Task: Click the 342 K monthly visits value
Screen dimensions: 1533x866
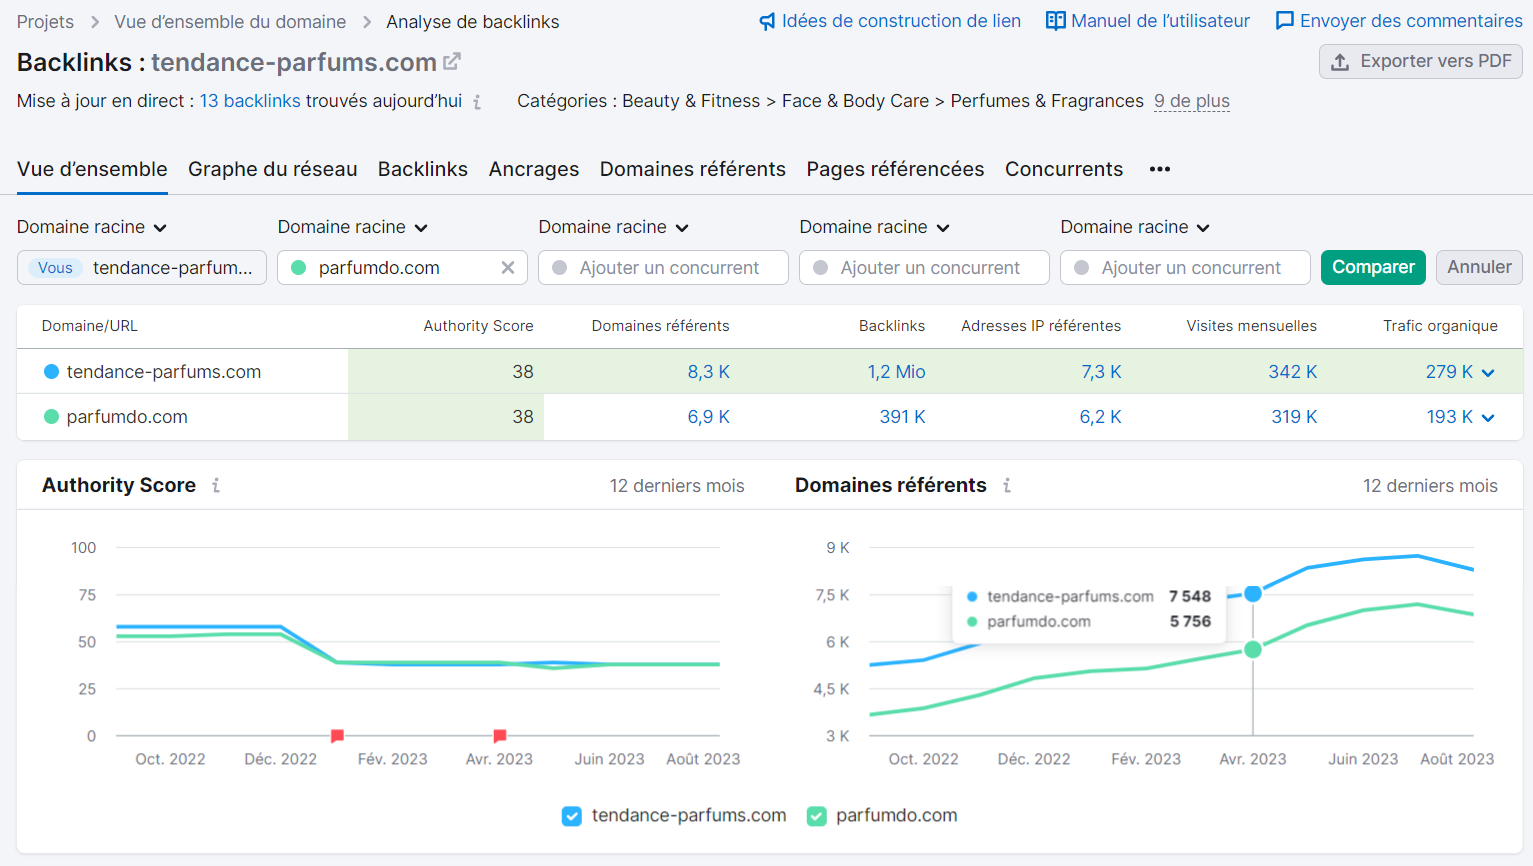Action: (1292, 372)
